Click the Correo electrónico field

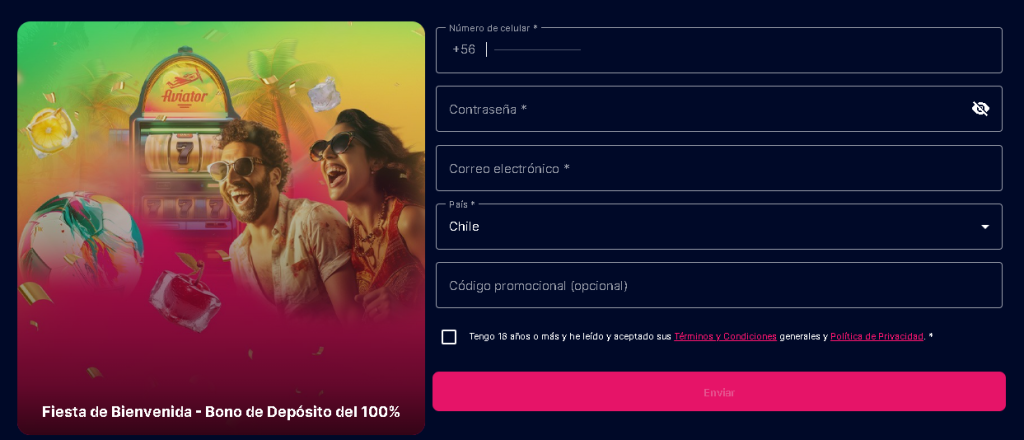point(718,168)
